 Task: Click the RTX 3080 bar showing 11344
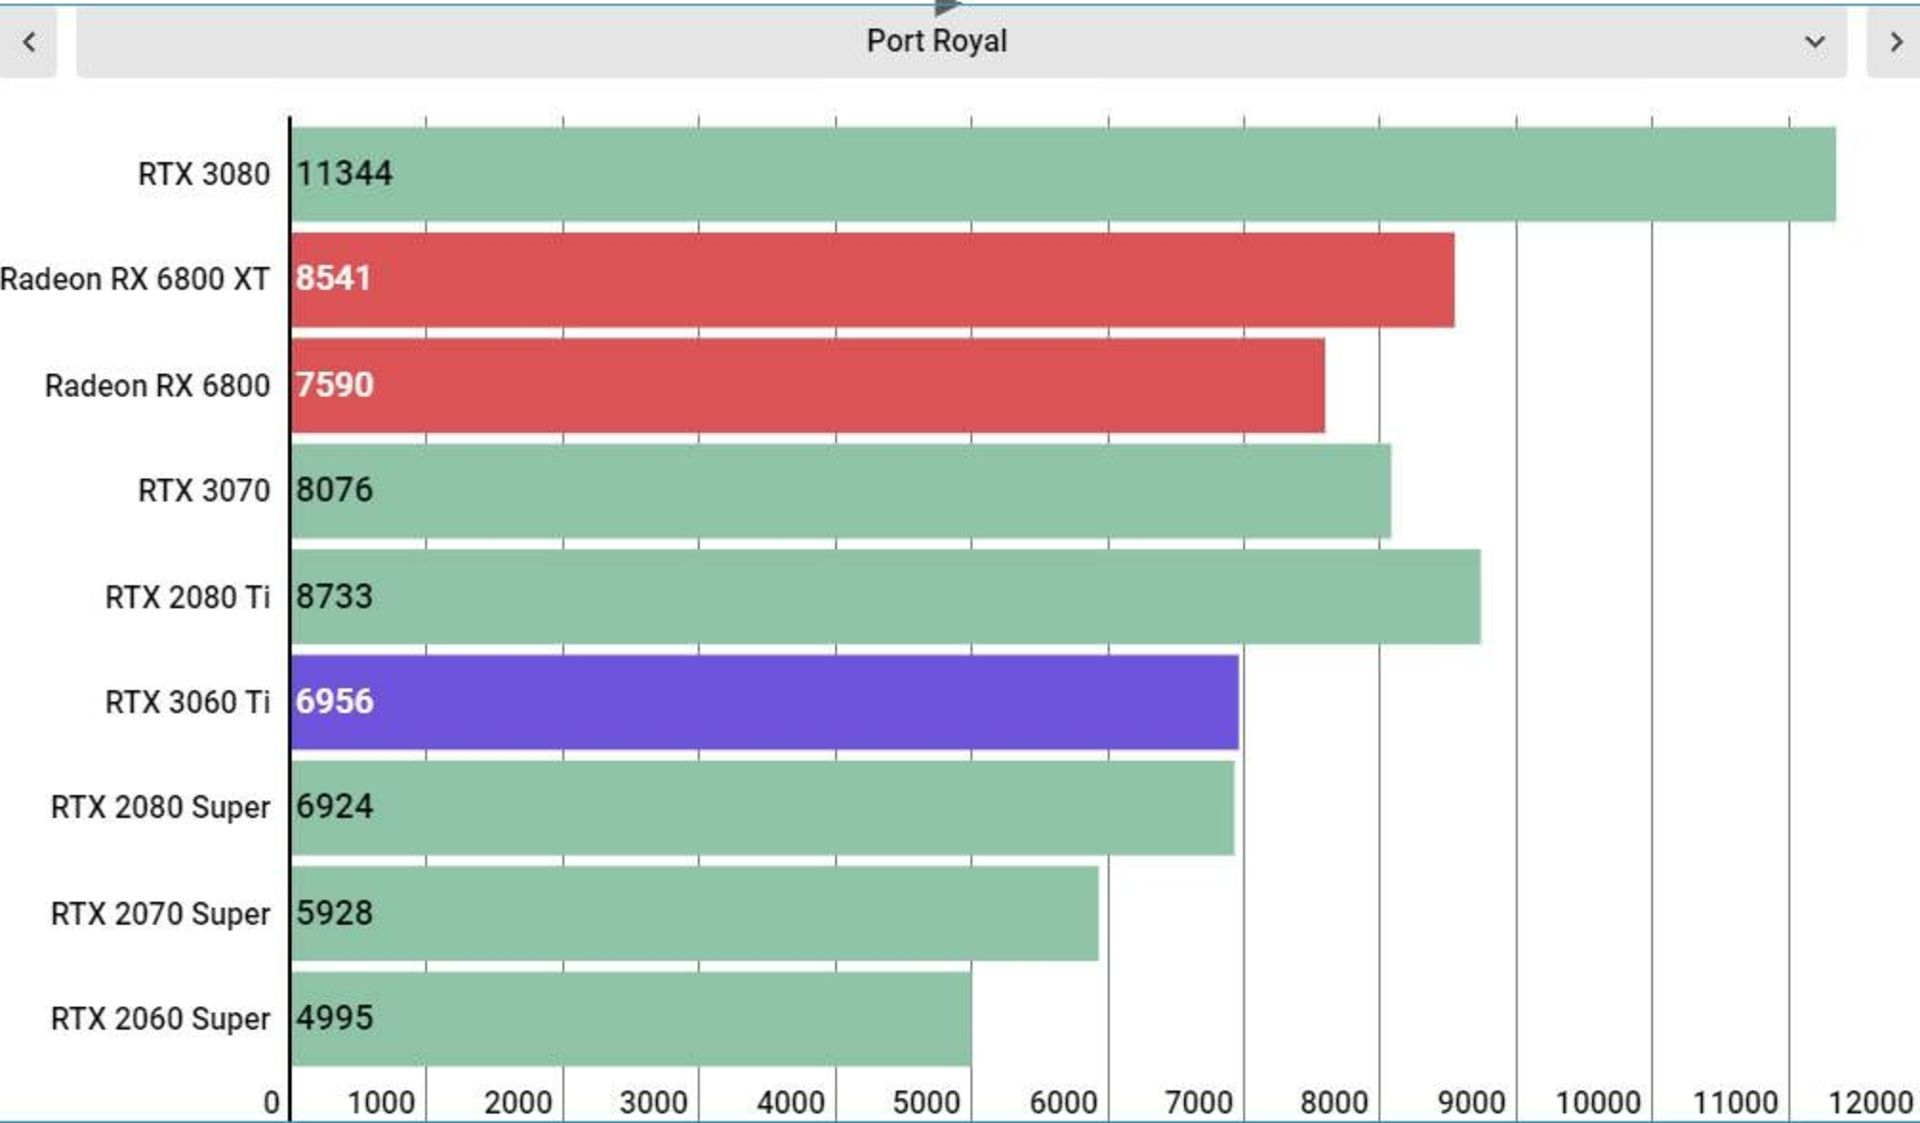click(1064, 174)
